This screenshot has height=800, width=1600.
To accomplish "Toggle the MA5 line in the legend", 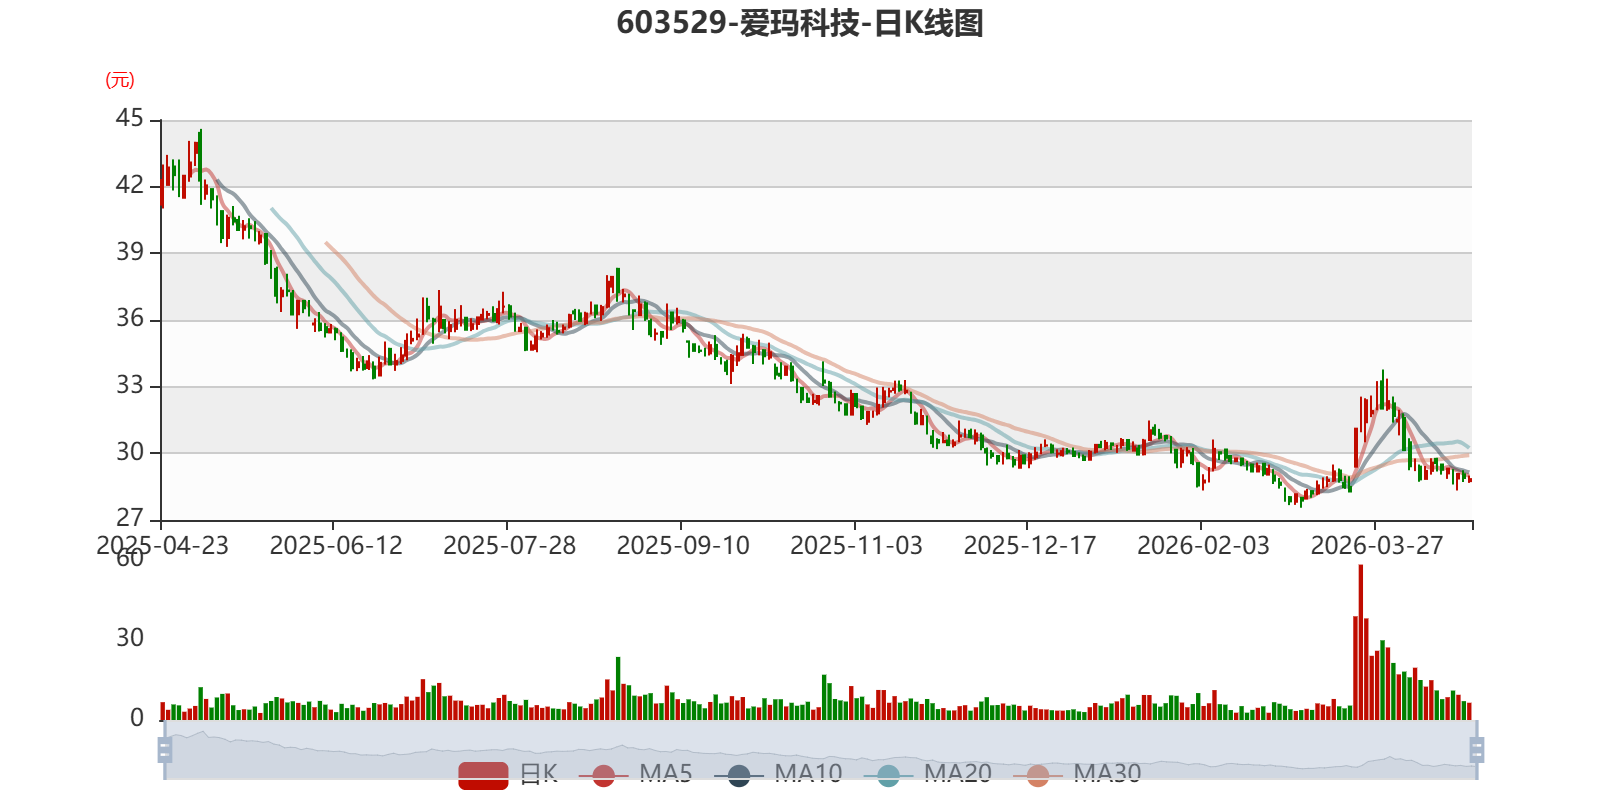I will click(x=635, y=775).
